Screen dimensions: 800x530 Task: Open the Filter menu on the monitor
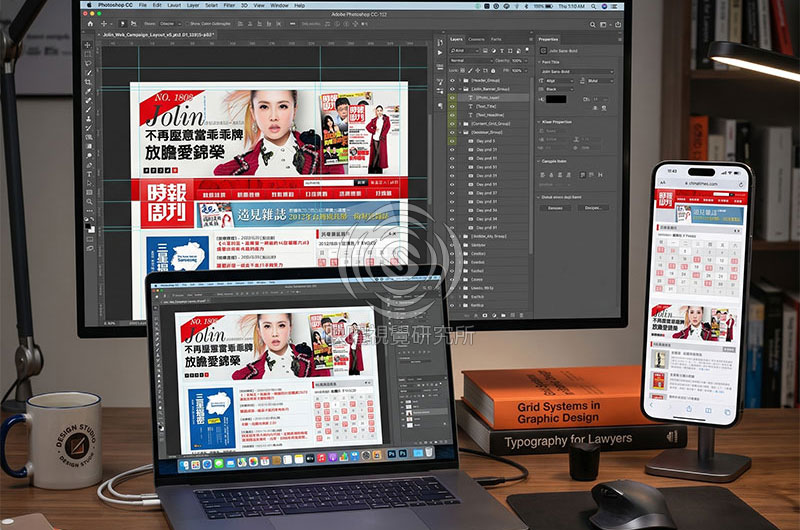(x=230, y=5)
